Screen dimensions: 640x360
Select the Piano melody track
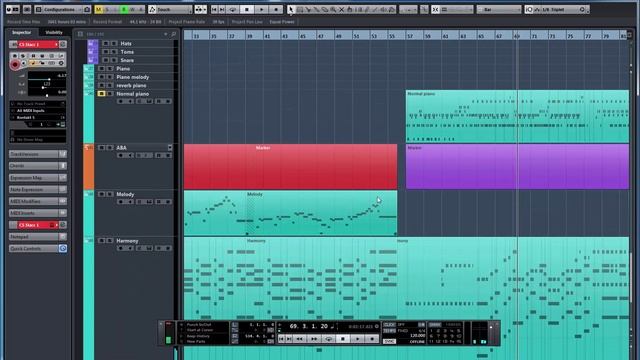pos(133,77)
